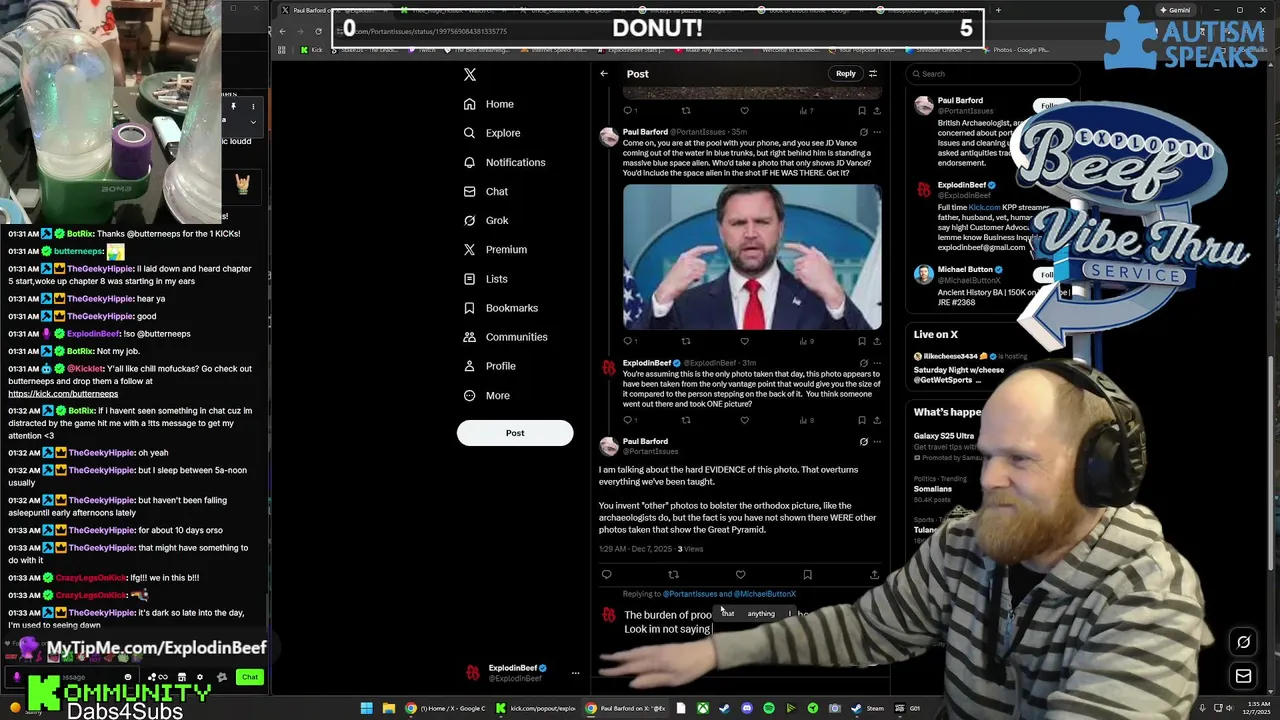Click the green Chat button in Kick chat

click(250, 677)
